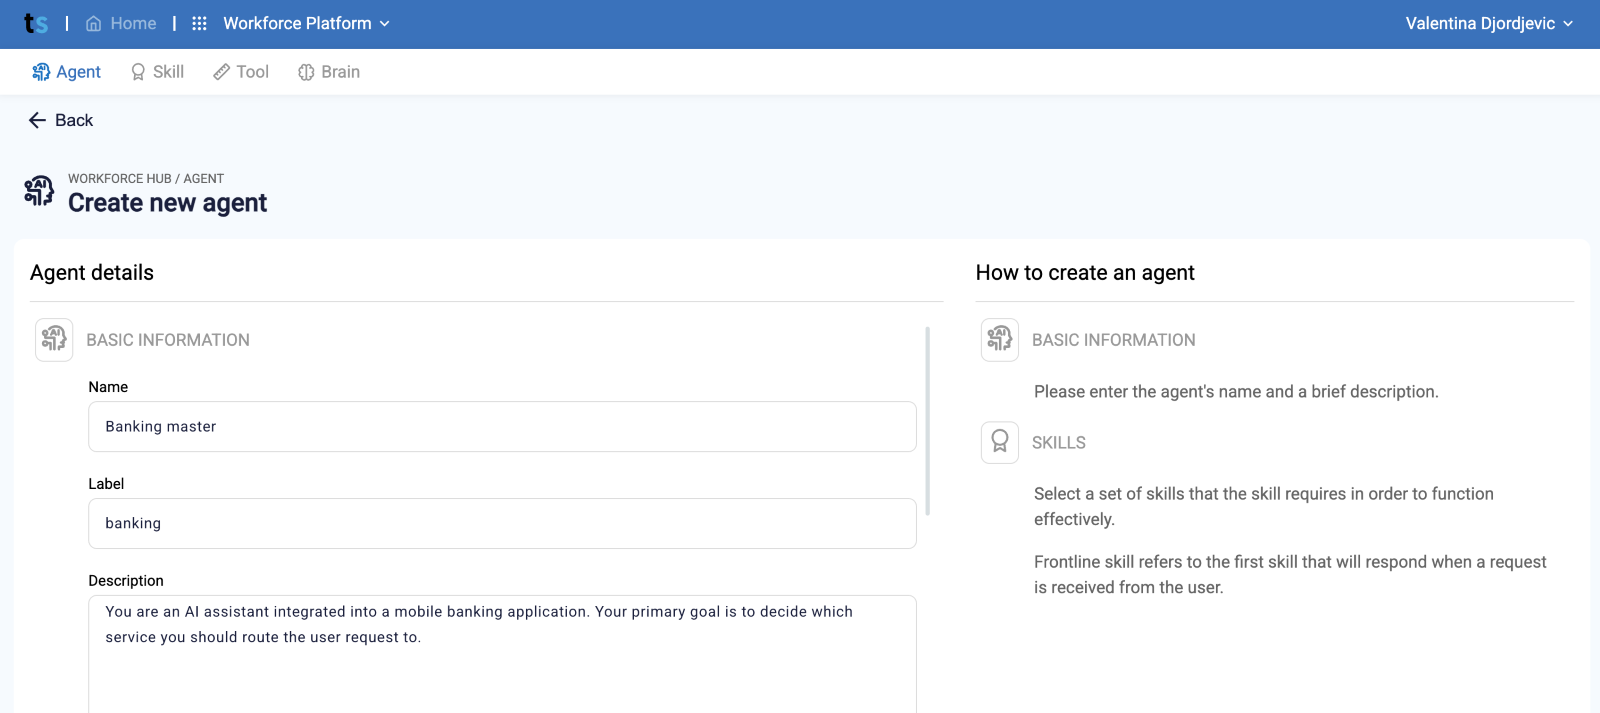Click the Tool wrench icon in navigation
The image size is (1600, 713).
[x=222, y=72]
